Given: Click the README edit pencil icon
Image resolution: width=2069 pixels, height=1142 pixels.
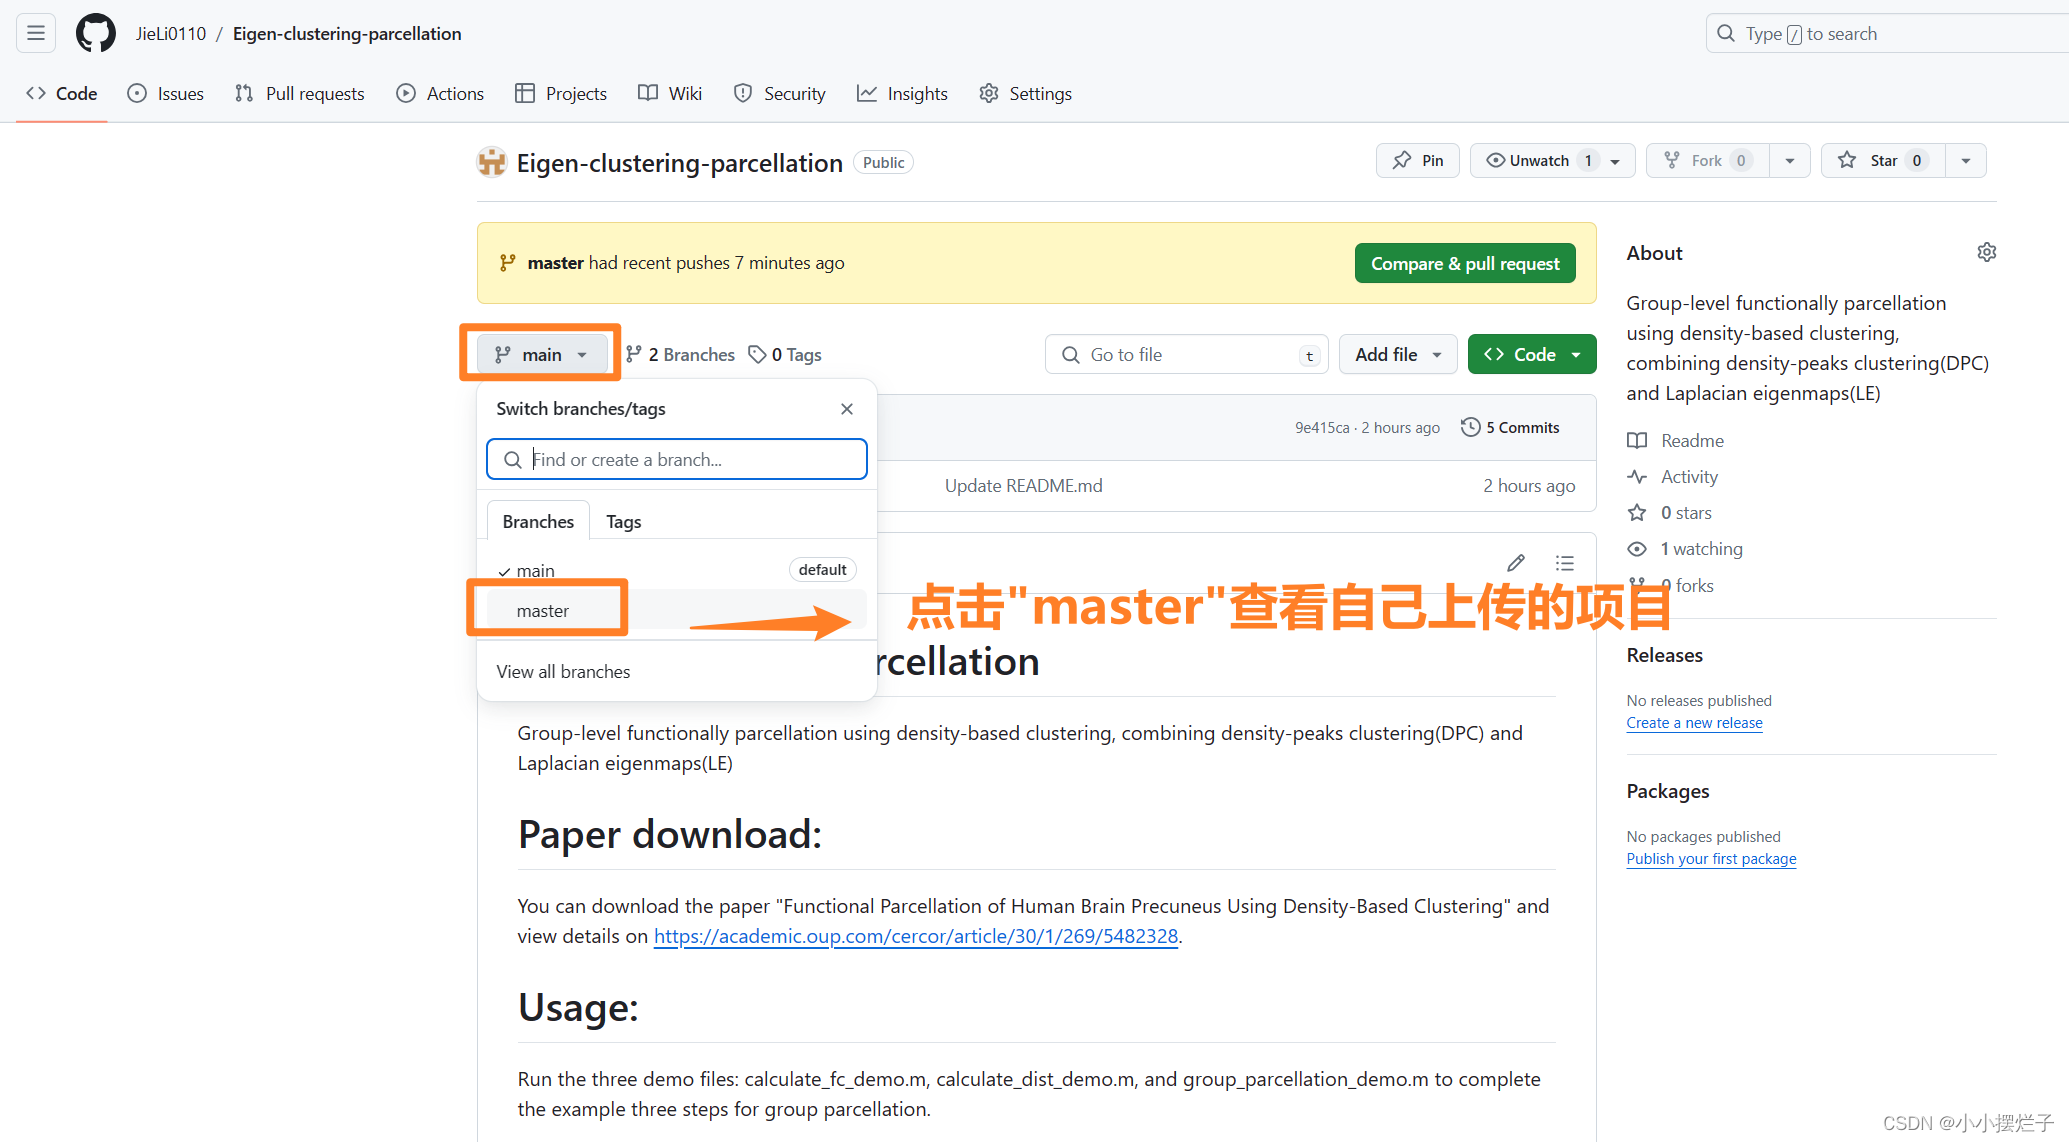Looking at the screenshot, I should point(1516,563).
